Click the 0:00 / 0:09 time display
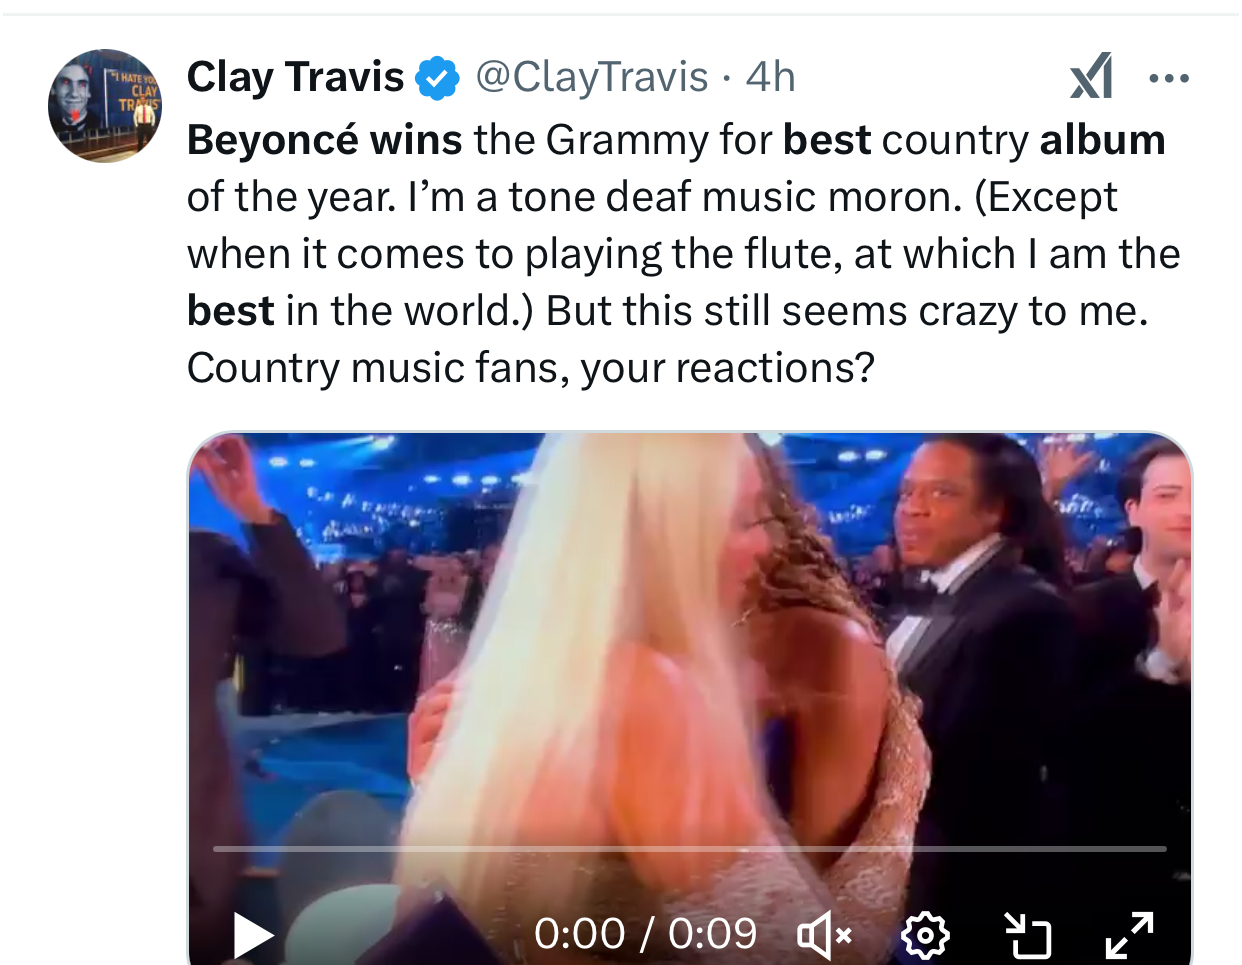The height and width of the screenshot is (965, 1242). [645, 934]
